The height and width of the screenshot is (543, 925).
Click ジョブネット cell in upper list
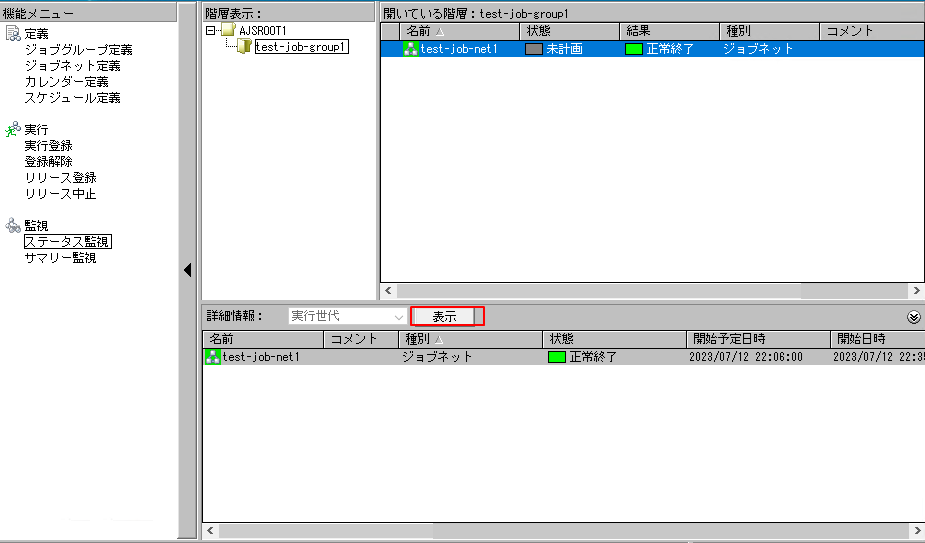tap(758, 49)
